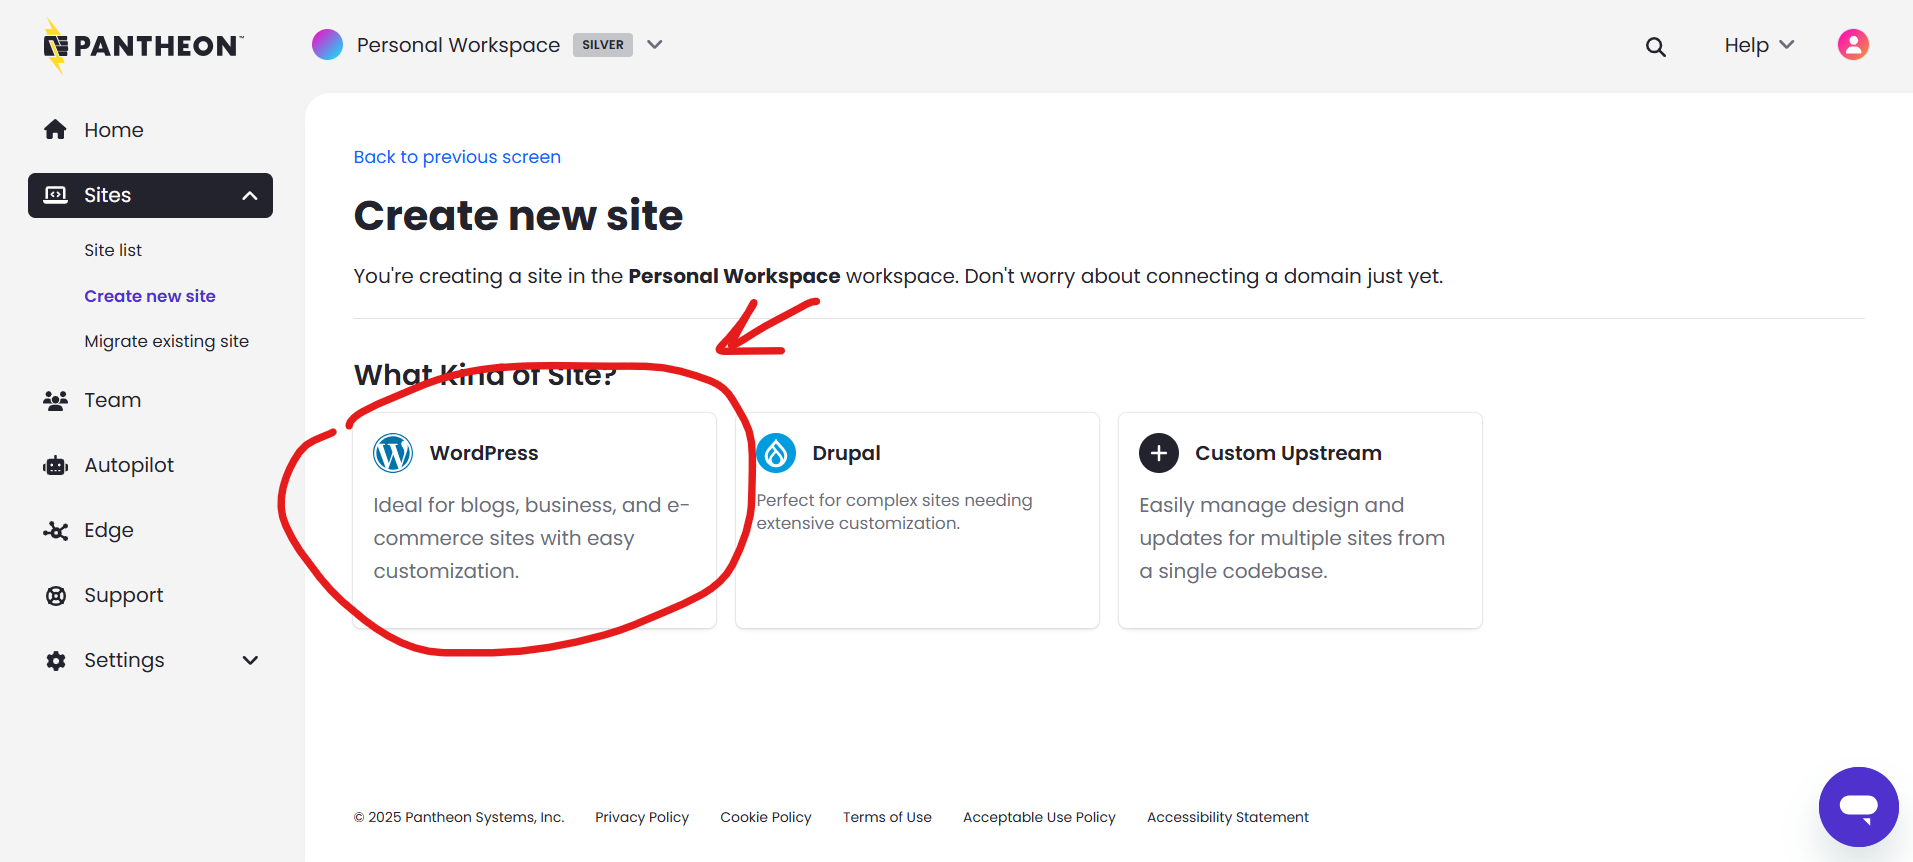Open the workspace switcher chevron

tap(655, 45)
